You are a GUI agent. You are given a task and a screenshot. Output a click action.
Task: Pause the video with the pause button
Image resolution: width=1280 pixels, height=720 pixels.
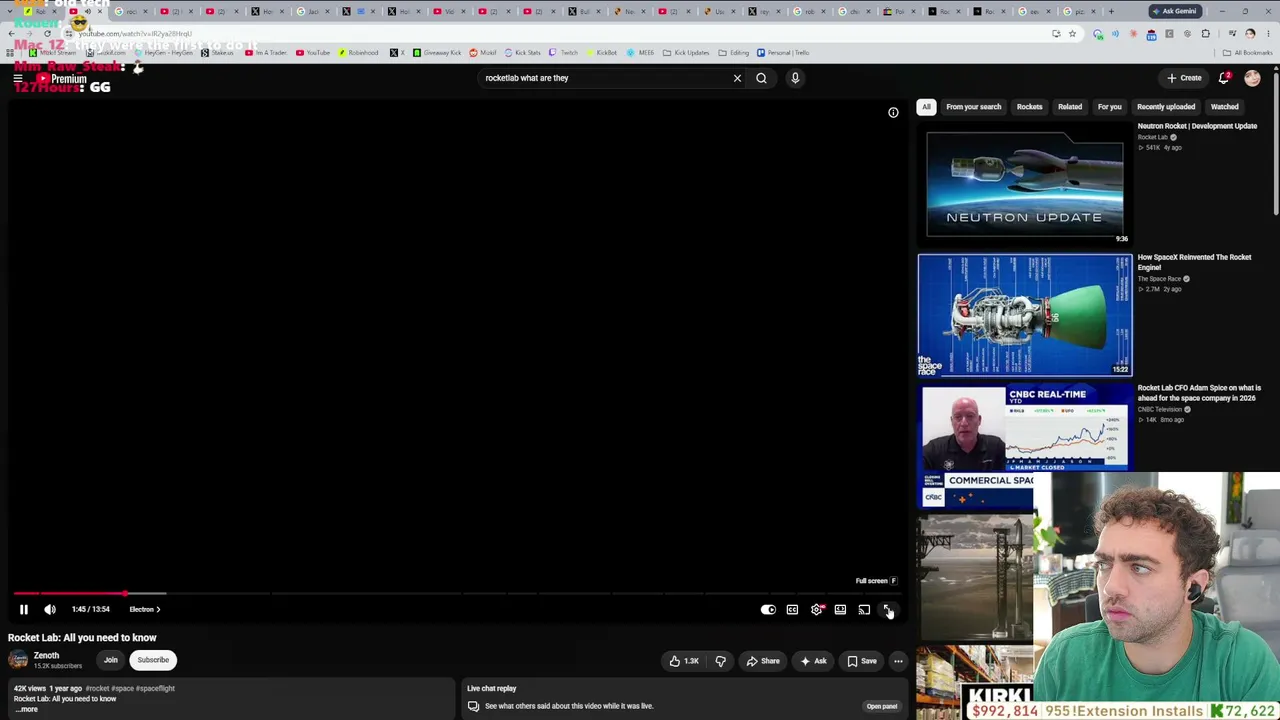(x=24, y=609)
